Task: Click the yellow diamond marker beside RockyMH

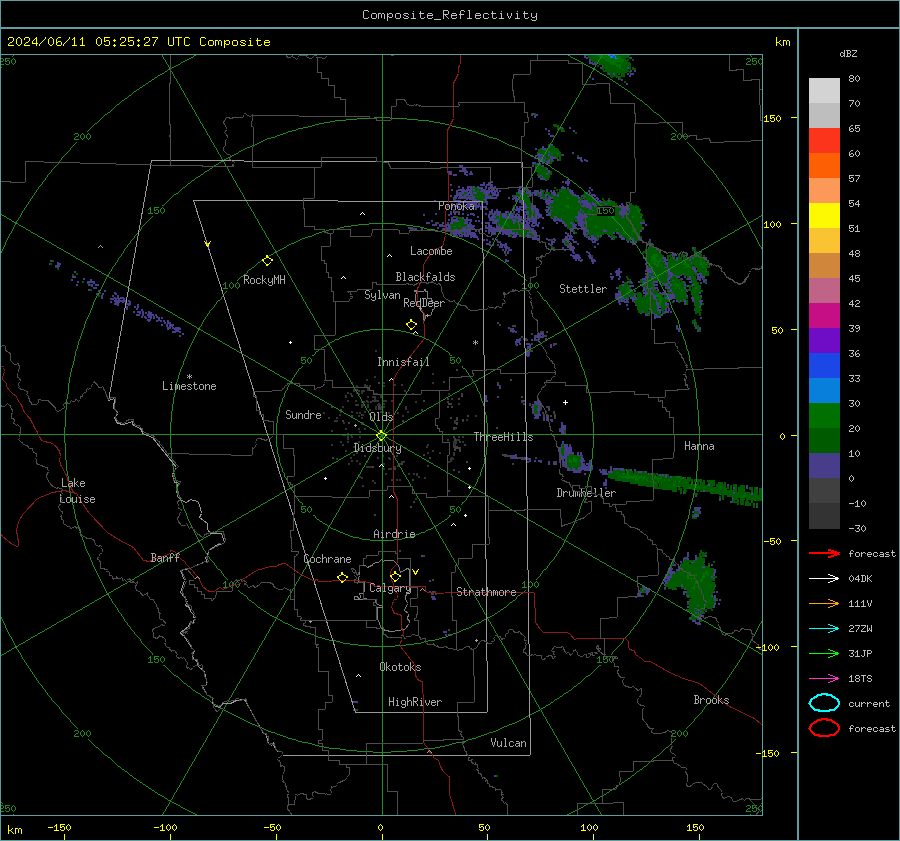Action: 267,261
